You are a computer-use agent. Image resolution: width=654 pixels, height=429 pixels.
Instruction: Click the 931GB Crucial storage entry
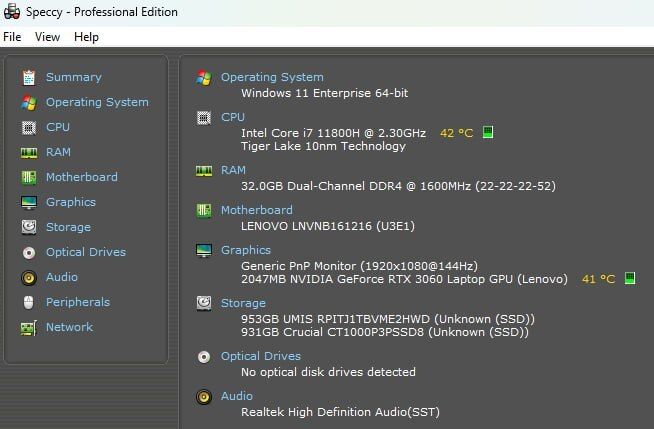385,332
